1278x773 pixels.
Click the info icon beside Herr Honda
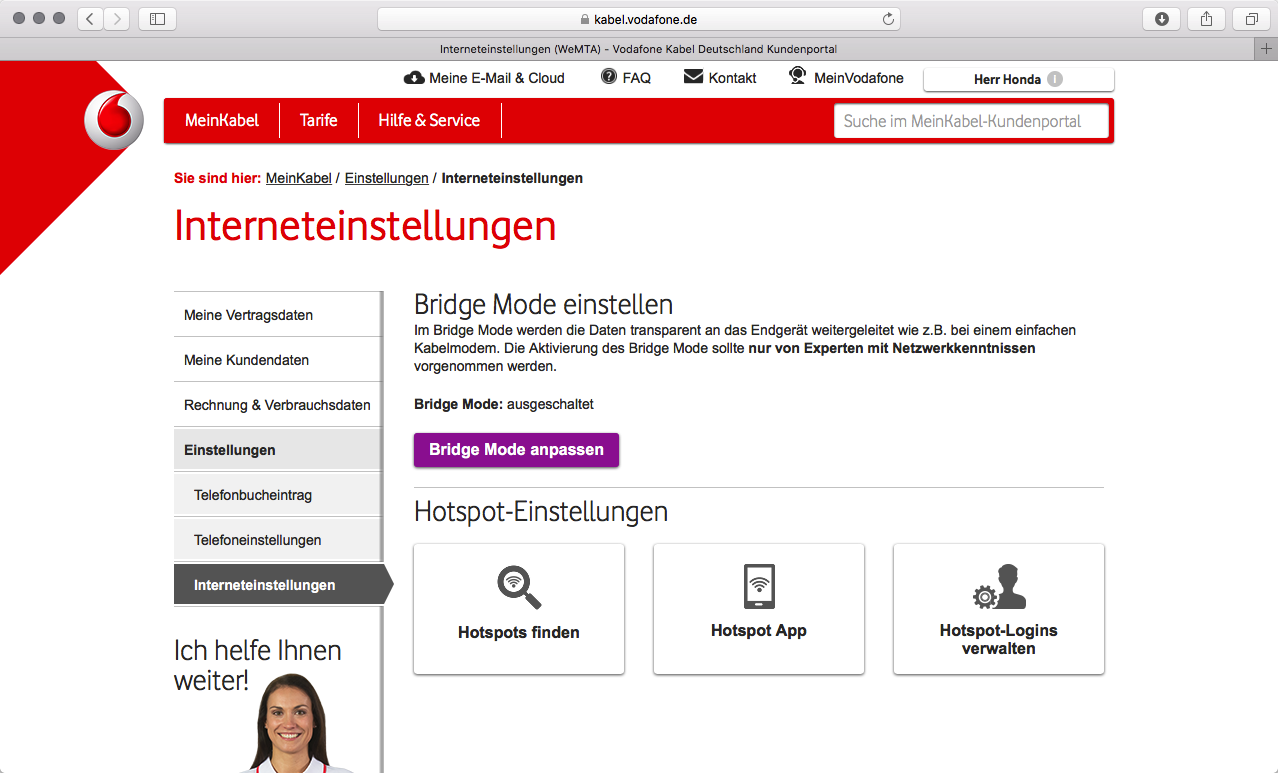pyautogui.click(x=1055, y=79)
